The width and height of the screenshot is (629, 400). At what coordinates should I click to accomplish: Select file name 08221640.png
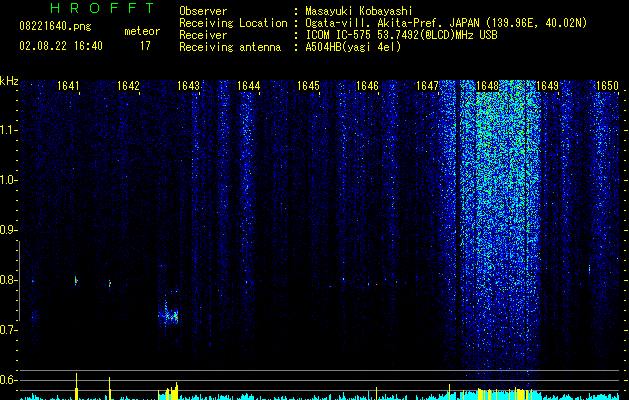55,27
